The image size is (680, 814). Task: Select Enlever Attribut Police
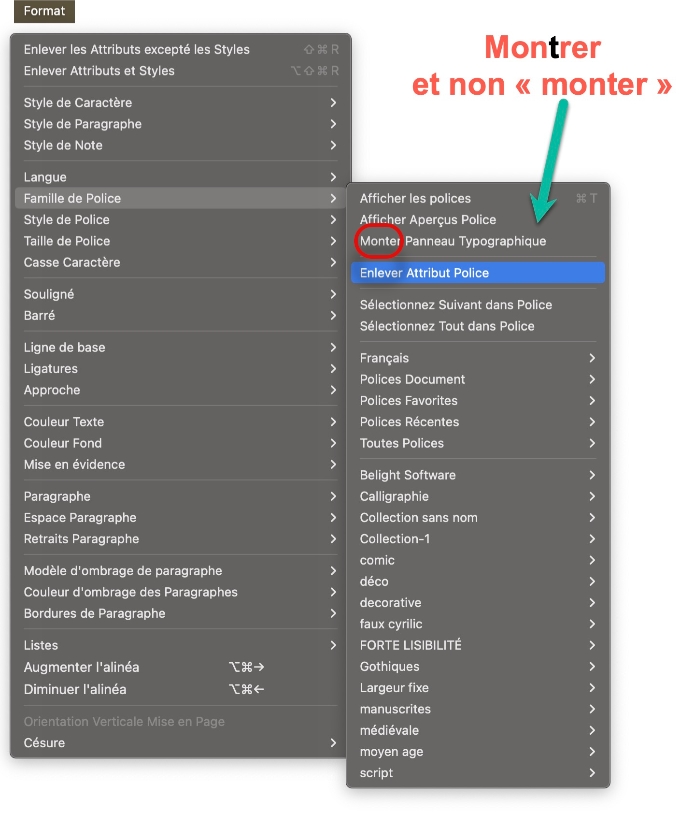pos(478,273)
